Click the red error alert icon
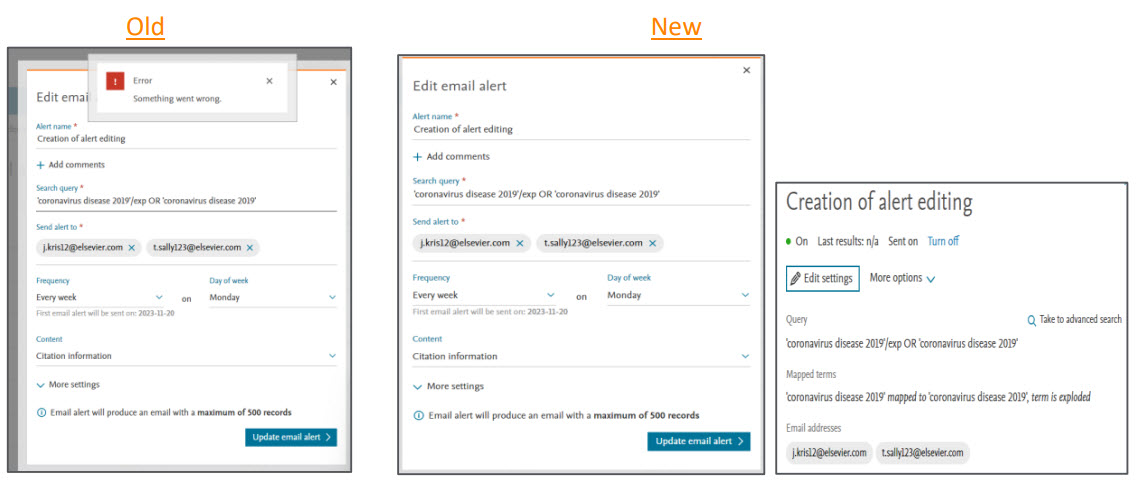 point(115,82)
